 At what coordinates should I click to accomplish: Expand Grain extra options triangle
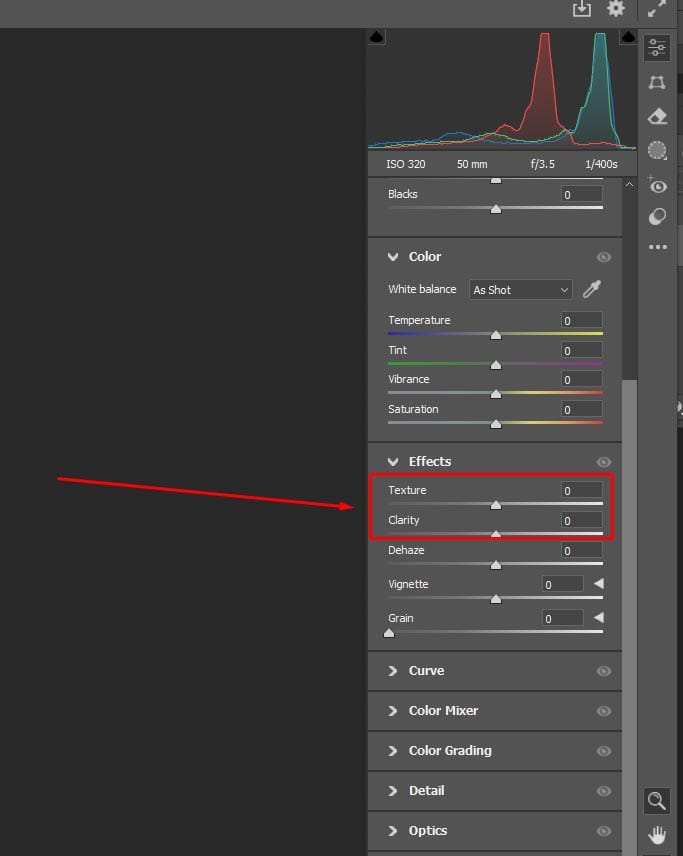point(599,617)
